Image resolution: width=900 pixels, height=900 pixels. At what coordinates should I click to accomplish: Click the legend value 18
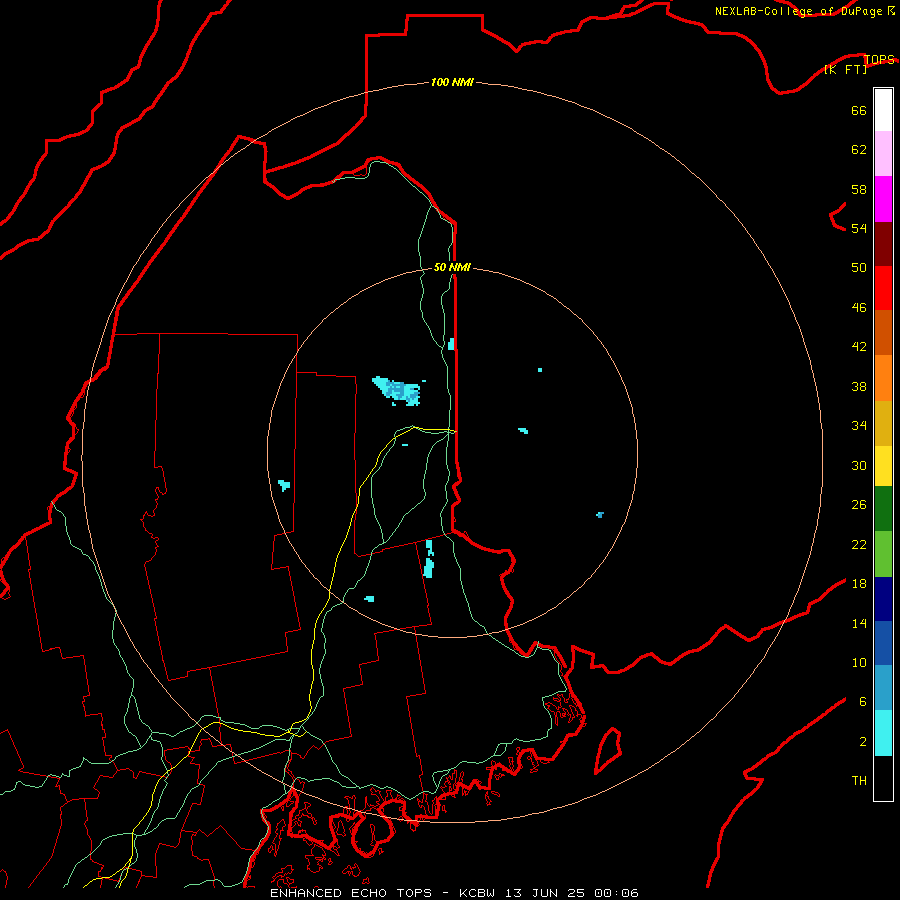pyautogui.click(x=859, y=584)
